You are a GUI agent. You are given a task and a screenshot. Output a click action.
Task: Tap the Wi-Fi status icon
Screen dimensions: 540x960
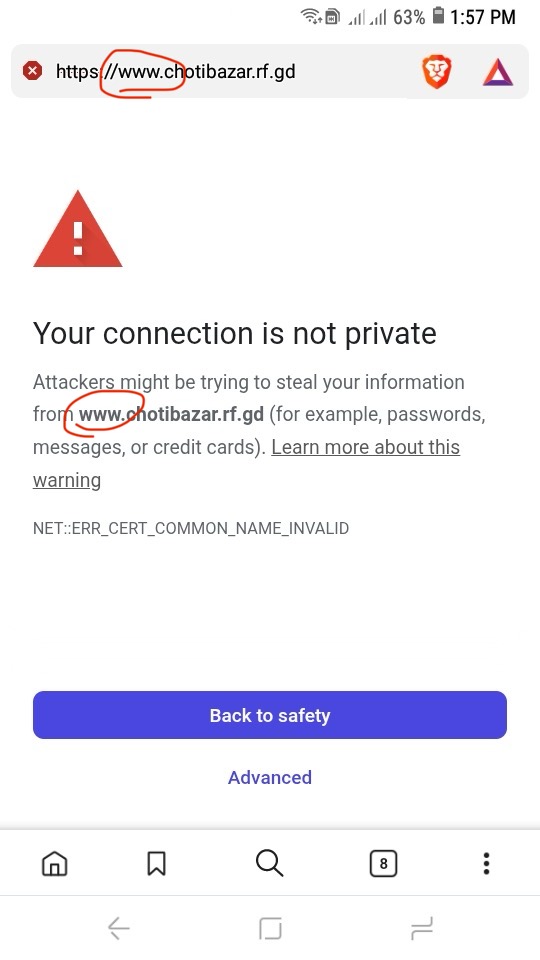pos(312,17)
